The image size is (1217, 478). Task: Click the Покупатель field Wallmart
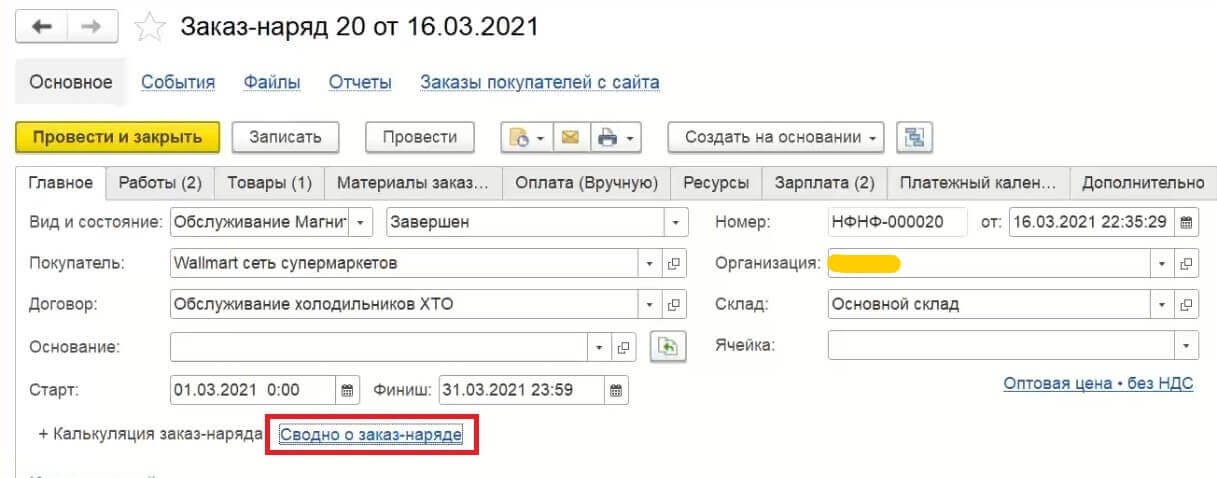404,264
